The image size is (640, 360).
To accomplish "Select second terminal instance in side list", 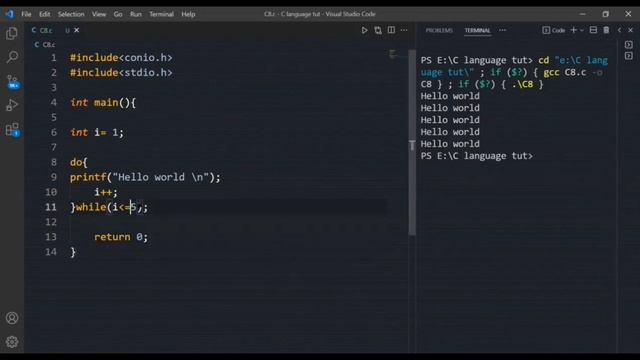I will (629, 56).
